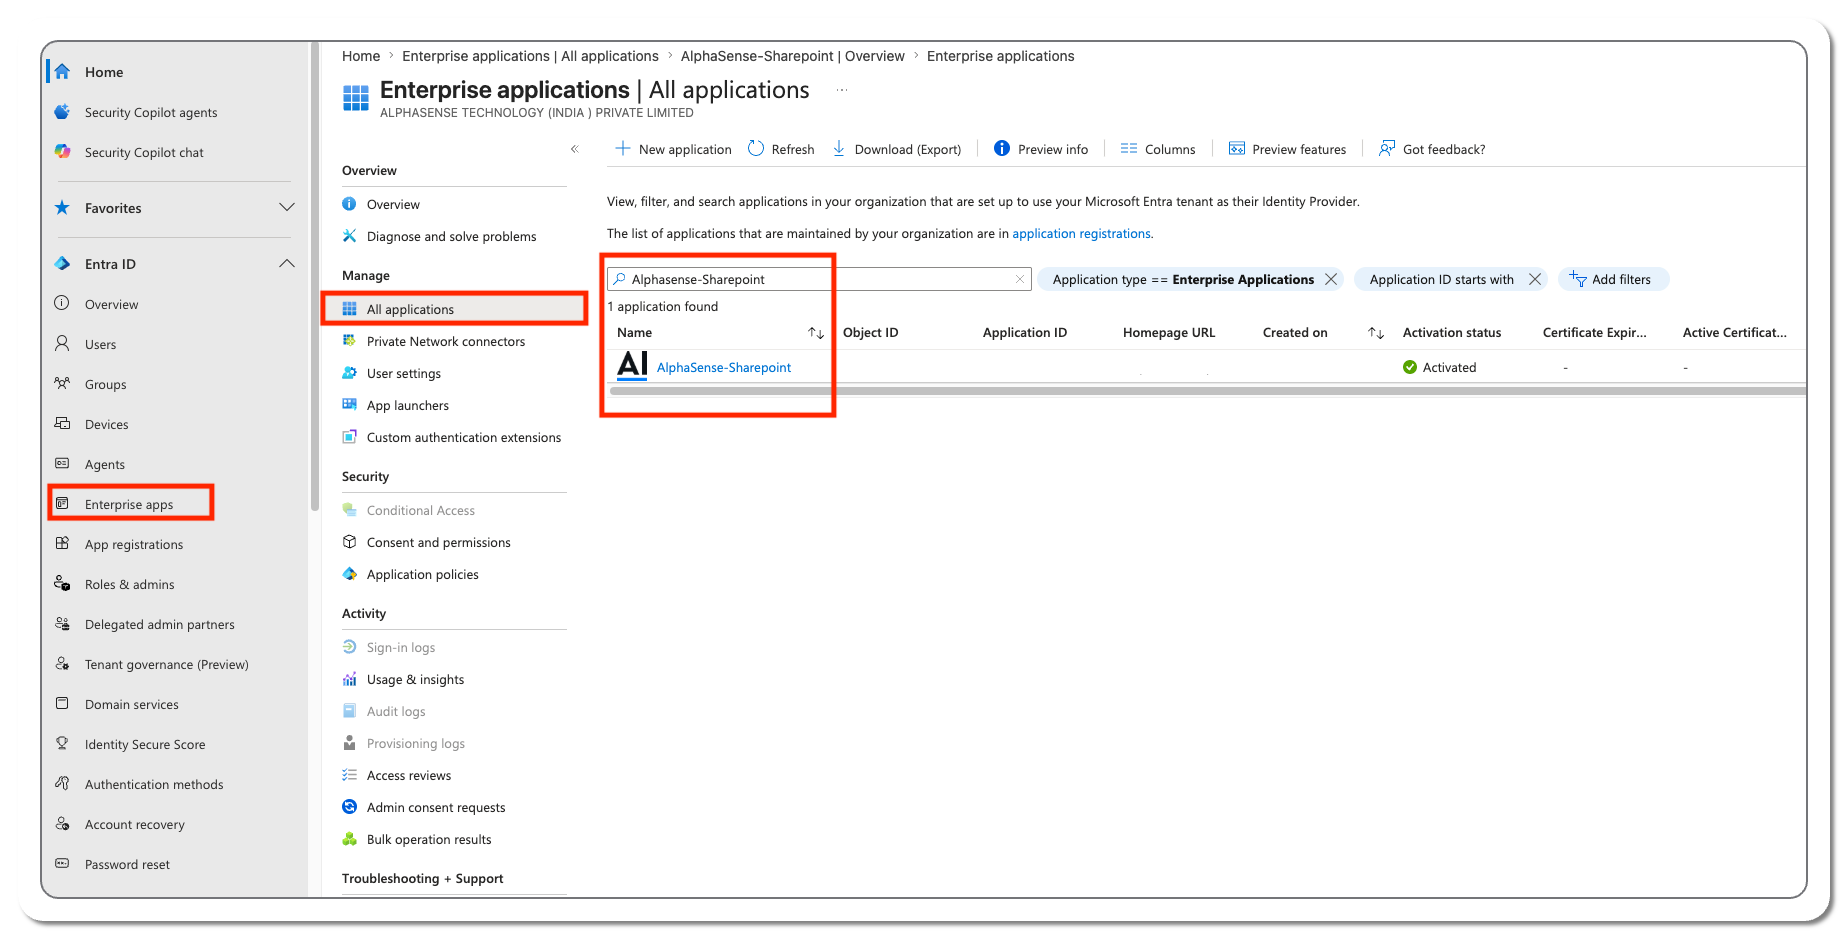The width and height of the screenshot is (1848, 939).
Task: Click the Preview features icon
Action: pyautogui.click(x=1237, y=148)
